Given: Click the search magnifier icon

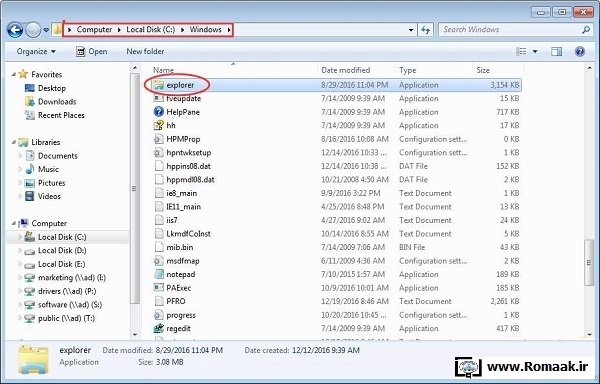Looking at the screenshot, I should click(x=586, y=29).
